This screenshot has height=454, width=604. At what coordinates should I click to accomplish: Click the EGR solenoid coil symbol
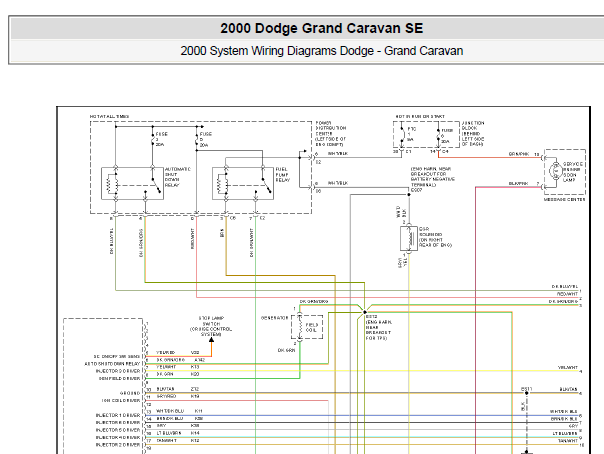[x=408, y=239]
